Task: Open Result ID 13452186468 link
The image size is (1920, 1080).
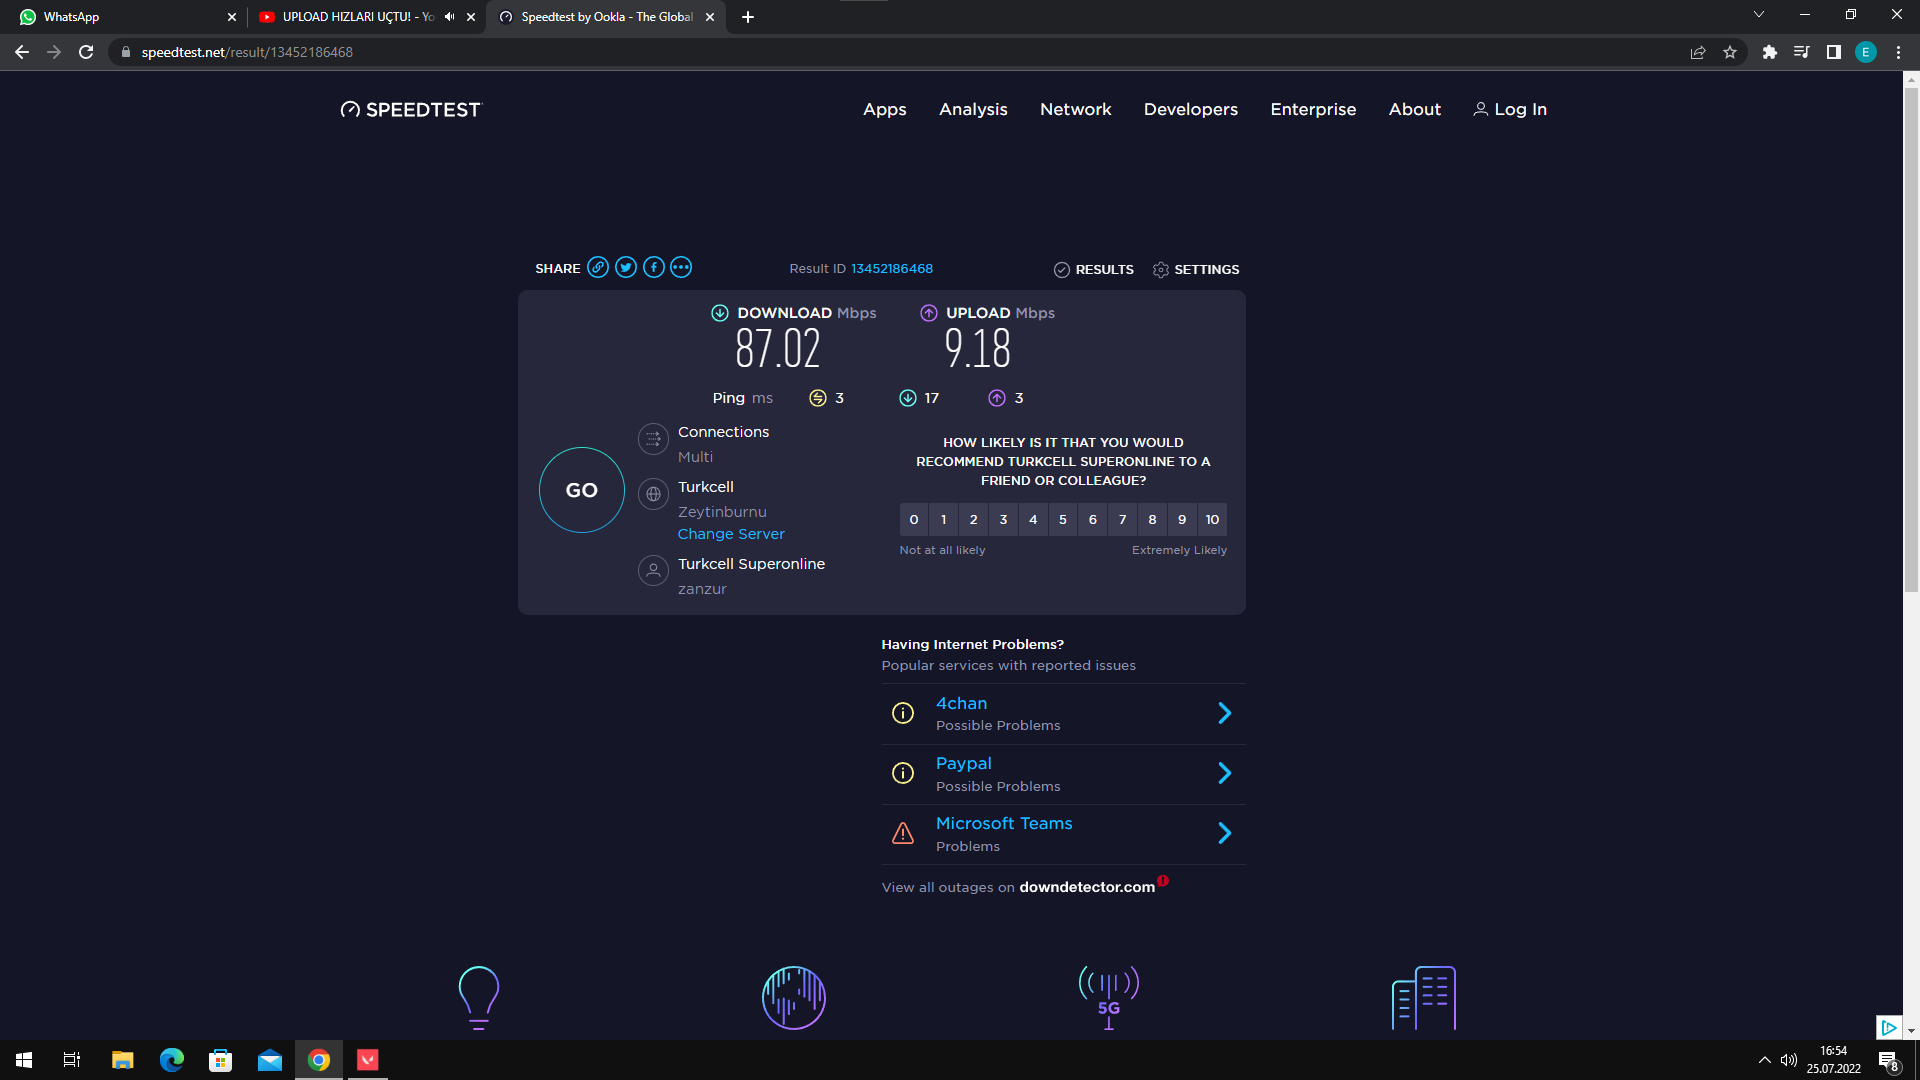Action: point(891,269)
